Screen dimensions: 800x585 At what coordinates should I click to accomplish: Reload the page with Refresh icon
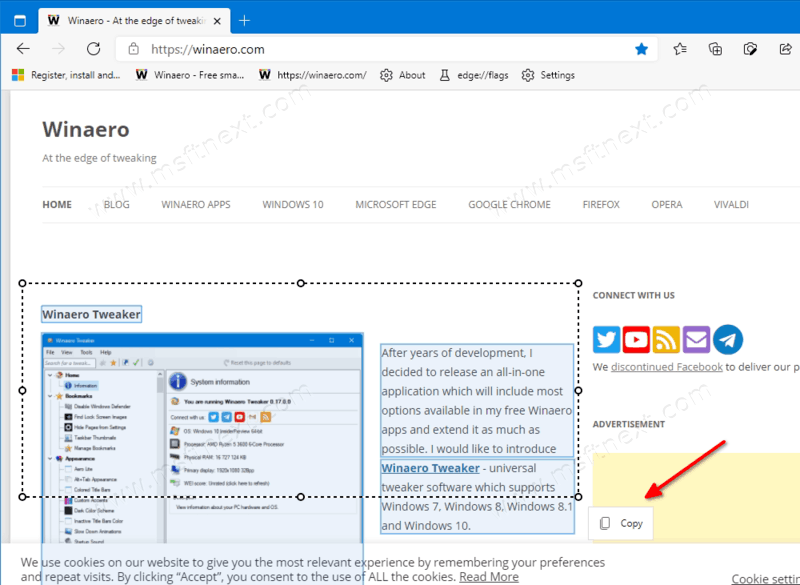click(x=93, y=48)
